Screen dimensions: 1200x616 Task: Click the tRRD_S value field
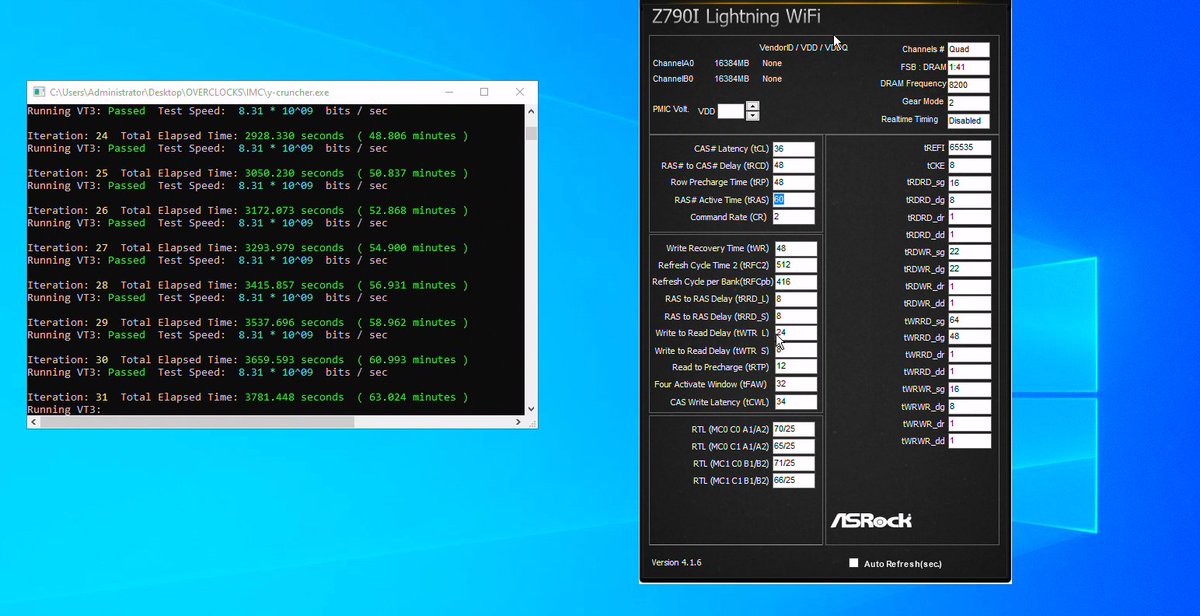pyautogui.click(x=795, y=316)
